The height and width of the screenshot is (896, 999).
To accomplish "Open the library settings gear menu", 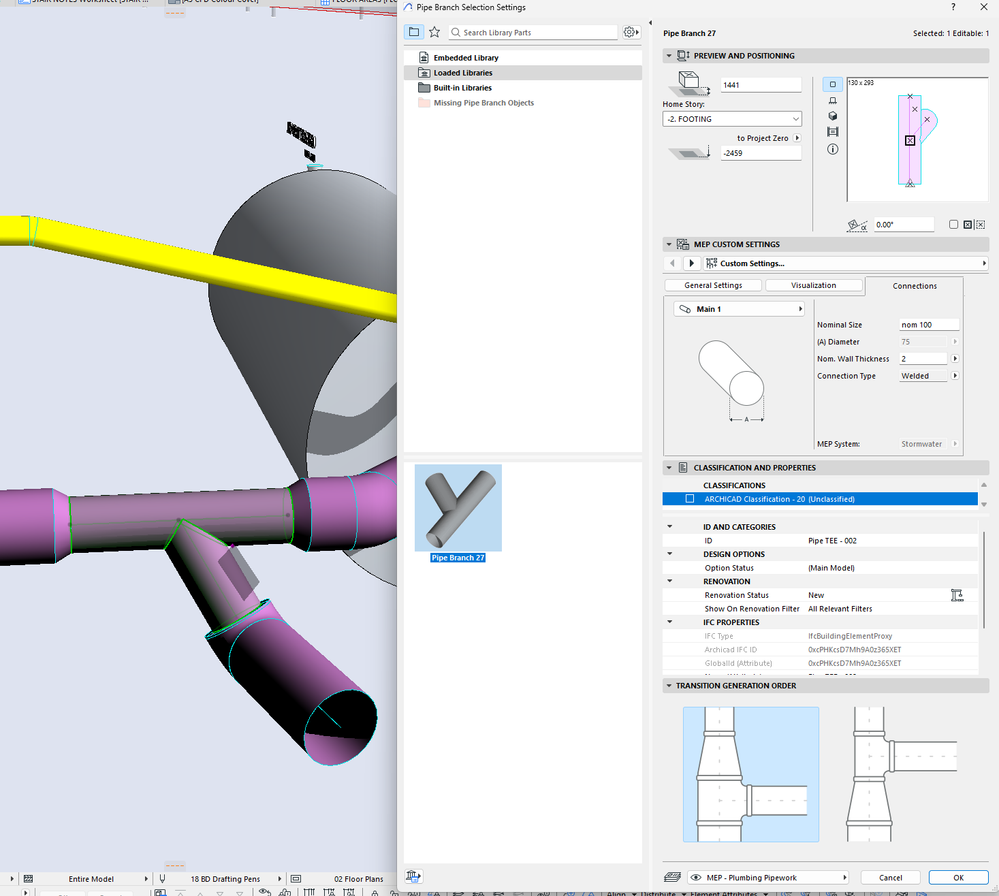I will click(x=628, y=31).
